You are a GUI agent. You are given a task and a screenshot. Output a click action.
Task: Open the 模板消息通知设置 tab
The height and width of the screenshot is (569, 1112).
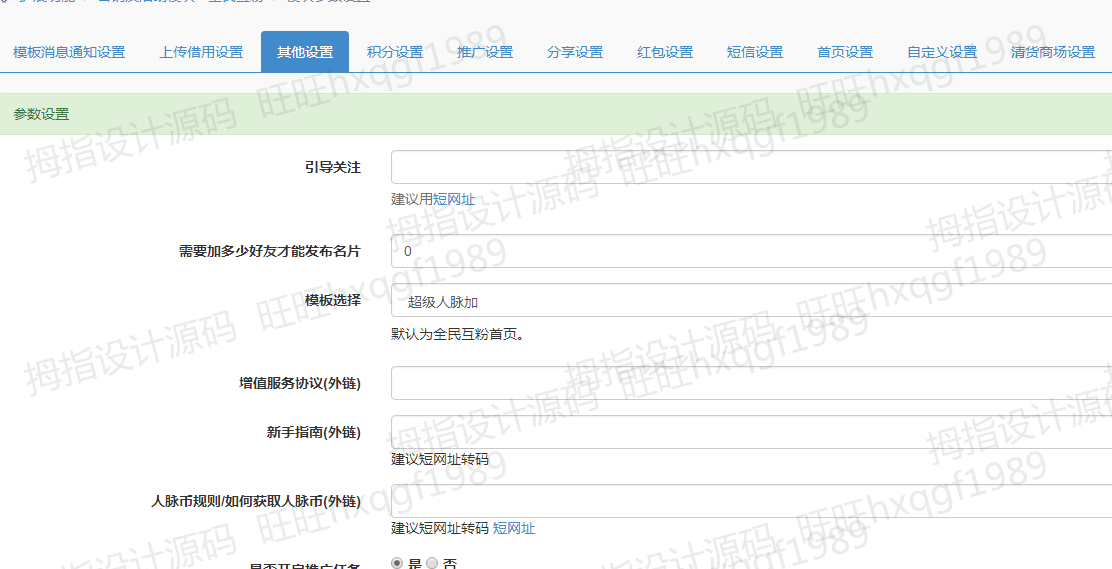pyautogui.click(x=69, y=52)
